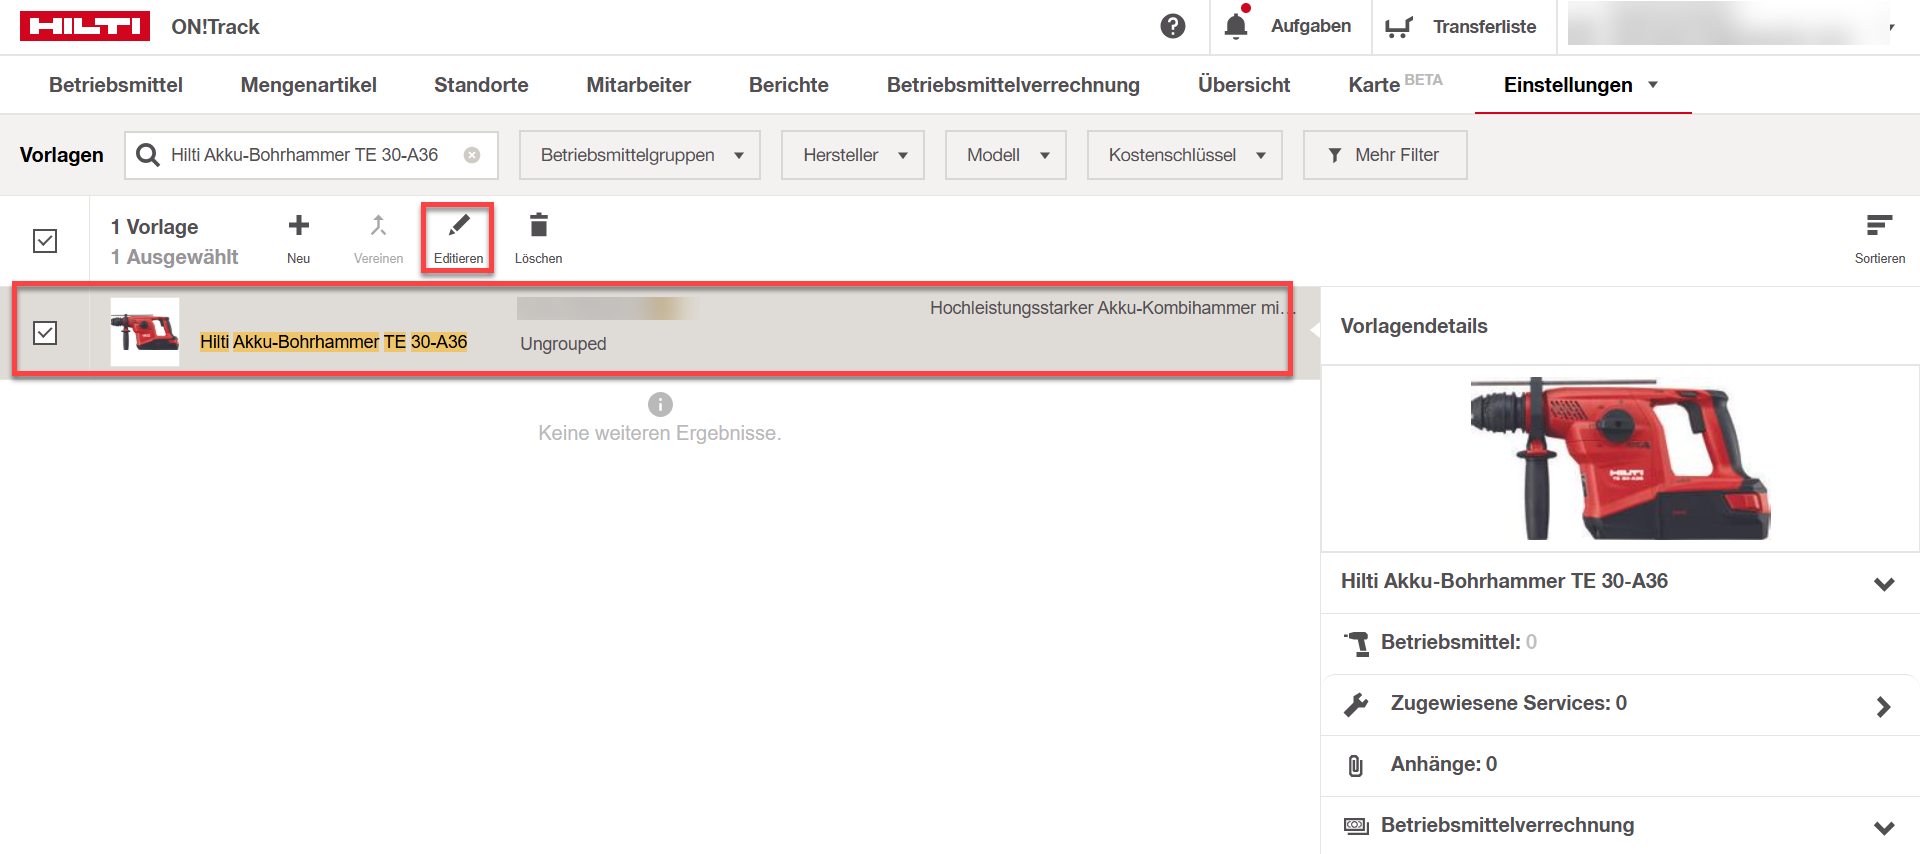
Task: Open the help question mark icon
Action: coord(1173,26)
